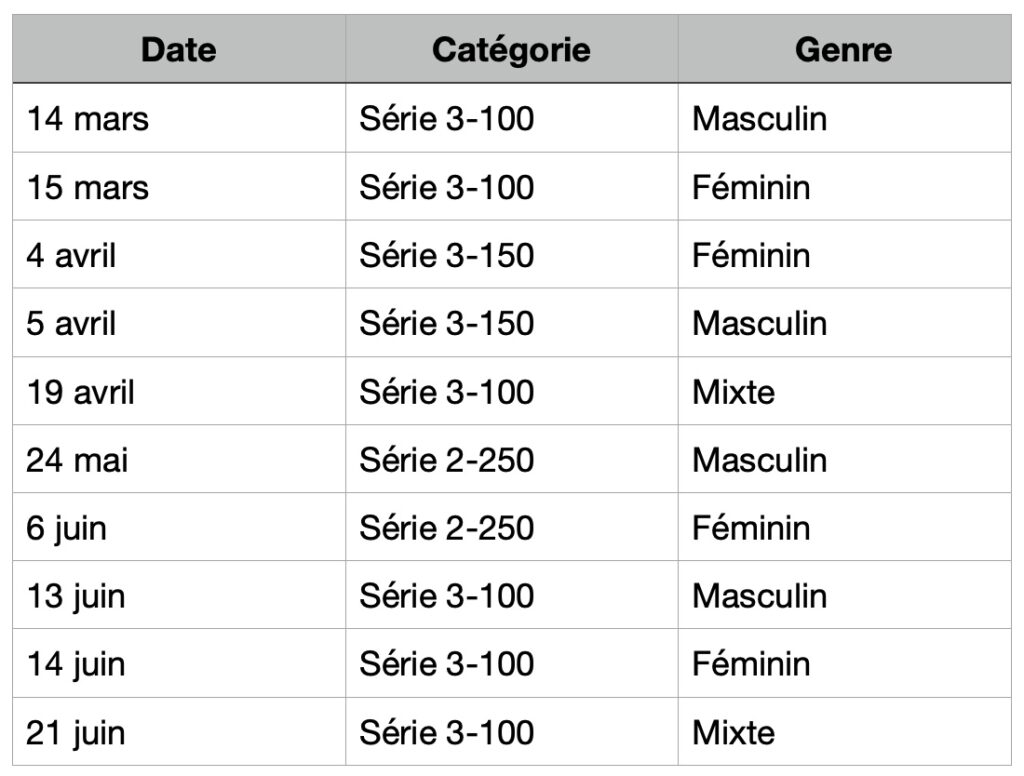This screenshot has height=776, width=1024.
Task: Click the 4 avril cell
Action: click(x=72, y=255)
